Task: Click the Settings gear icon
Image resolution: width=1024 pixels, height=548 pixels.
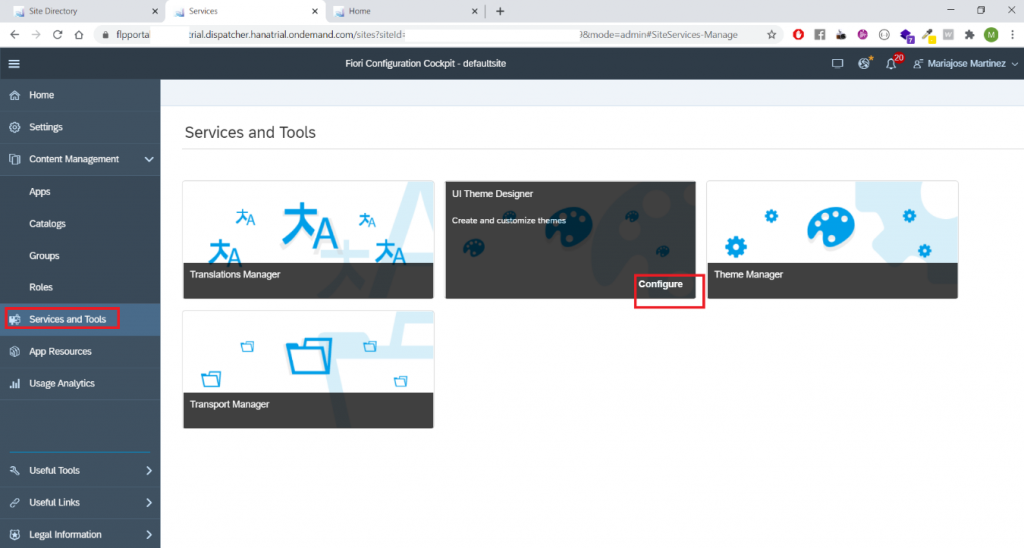Action: [x=14, y=127]
